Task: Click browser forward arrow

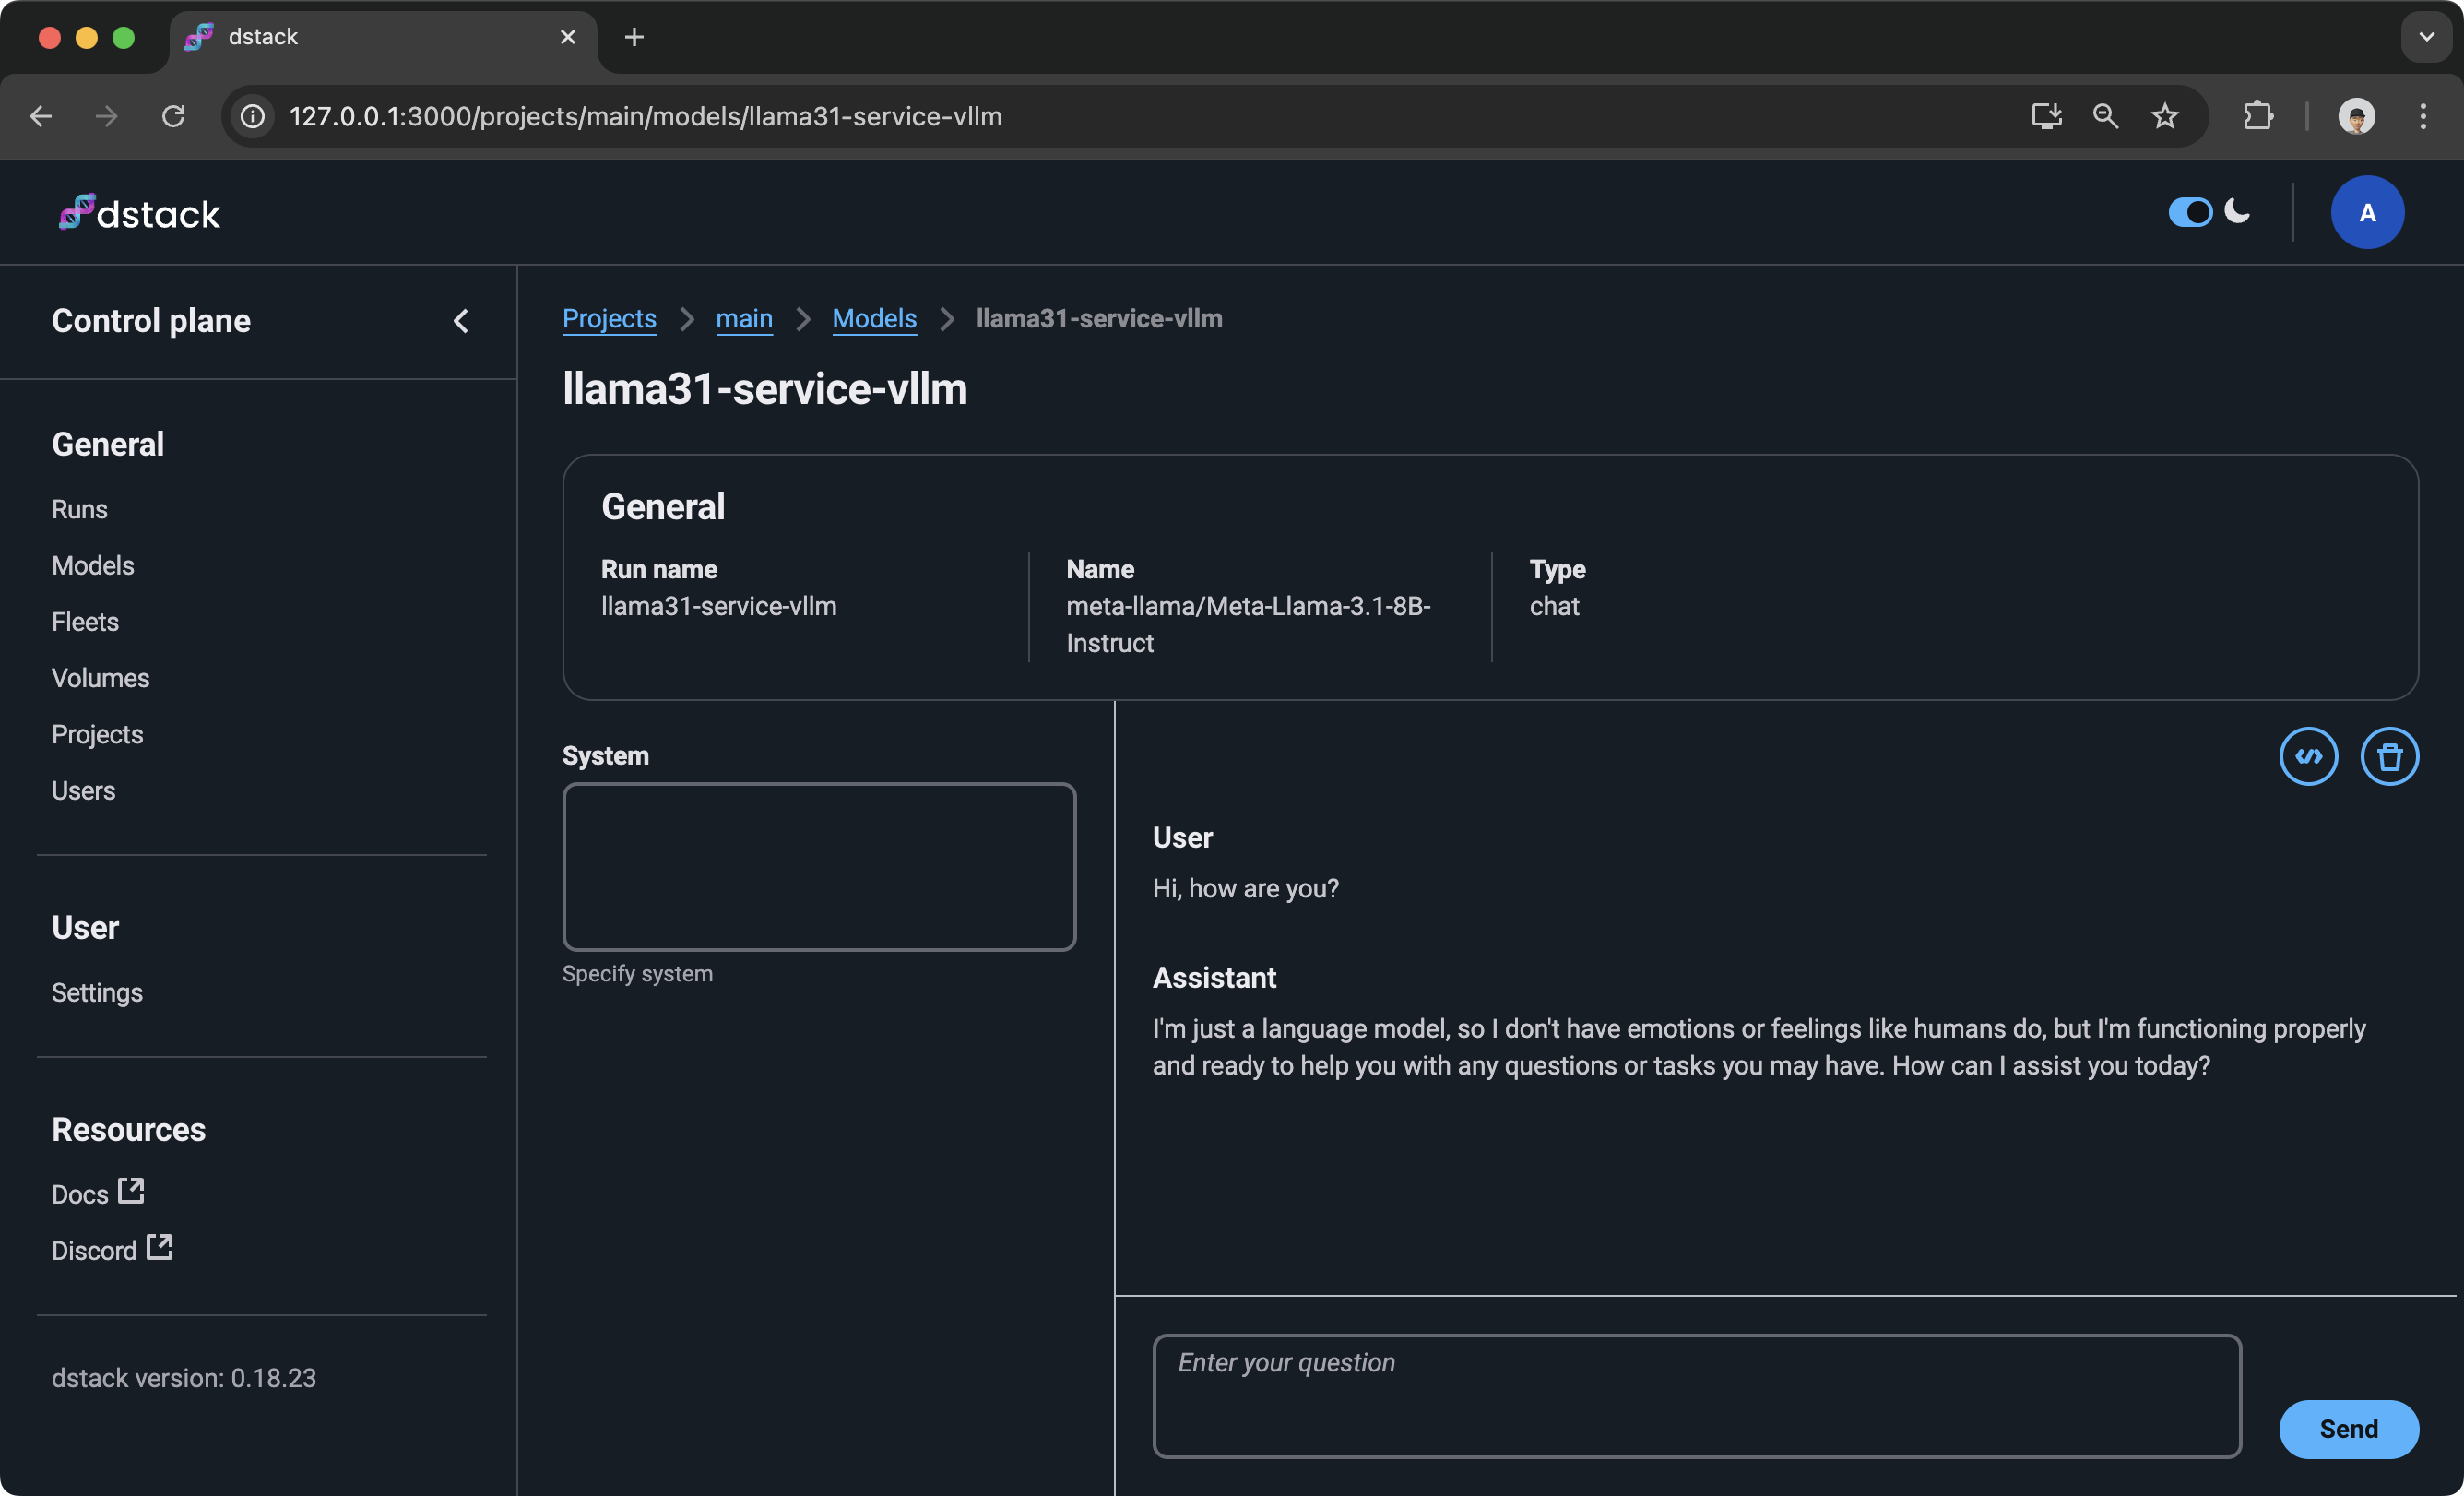Action: [107, 116]
